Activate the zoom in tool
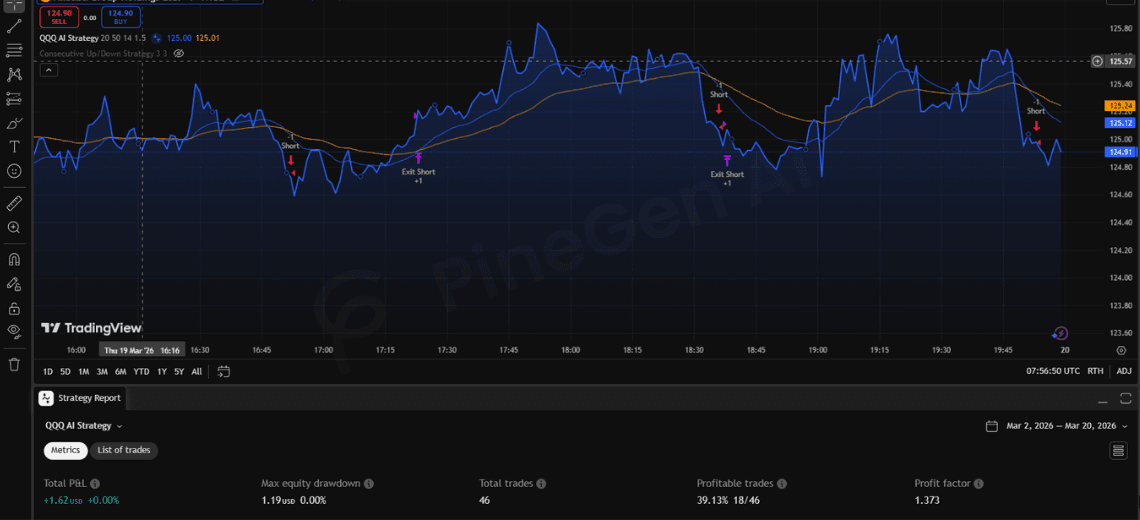 14,228
